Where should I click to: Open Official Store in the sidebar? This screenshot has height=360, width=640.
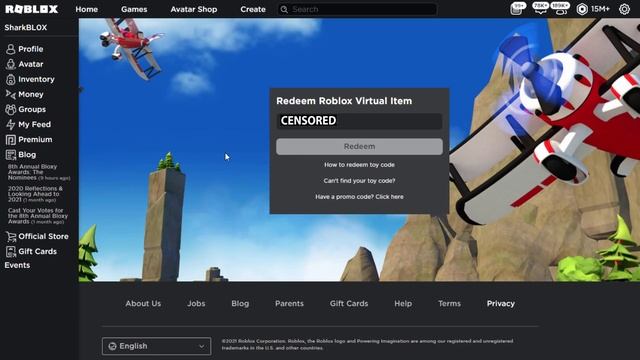pos(43,236)
